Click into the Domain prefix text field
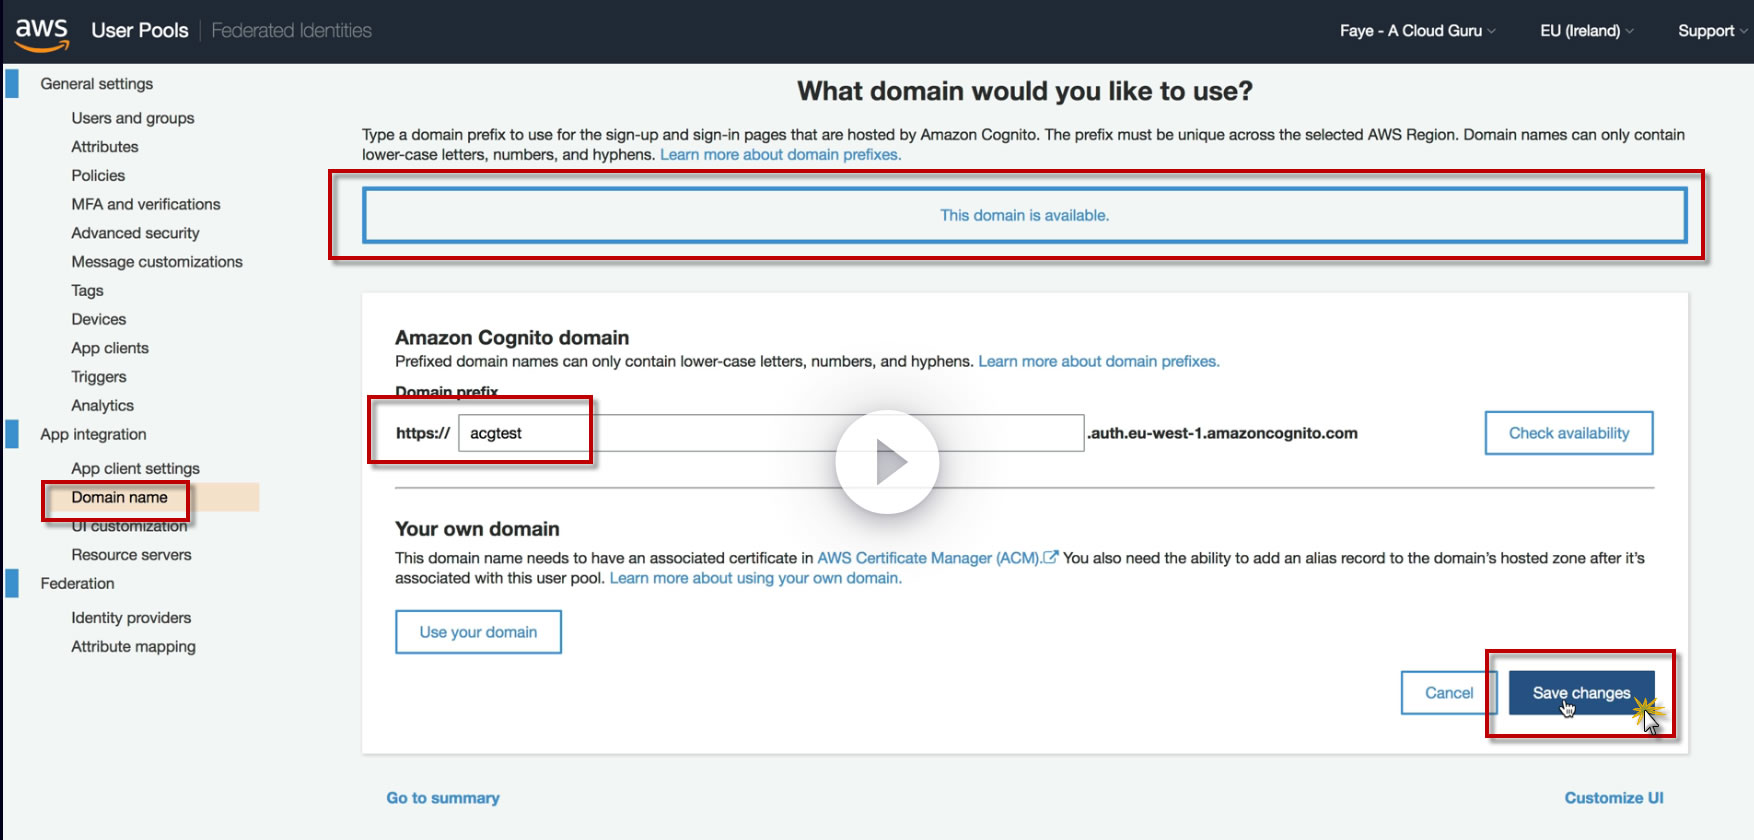1754x840 pixels. point(770,433)
